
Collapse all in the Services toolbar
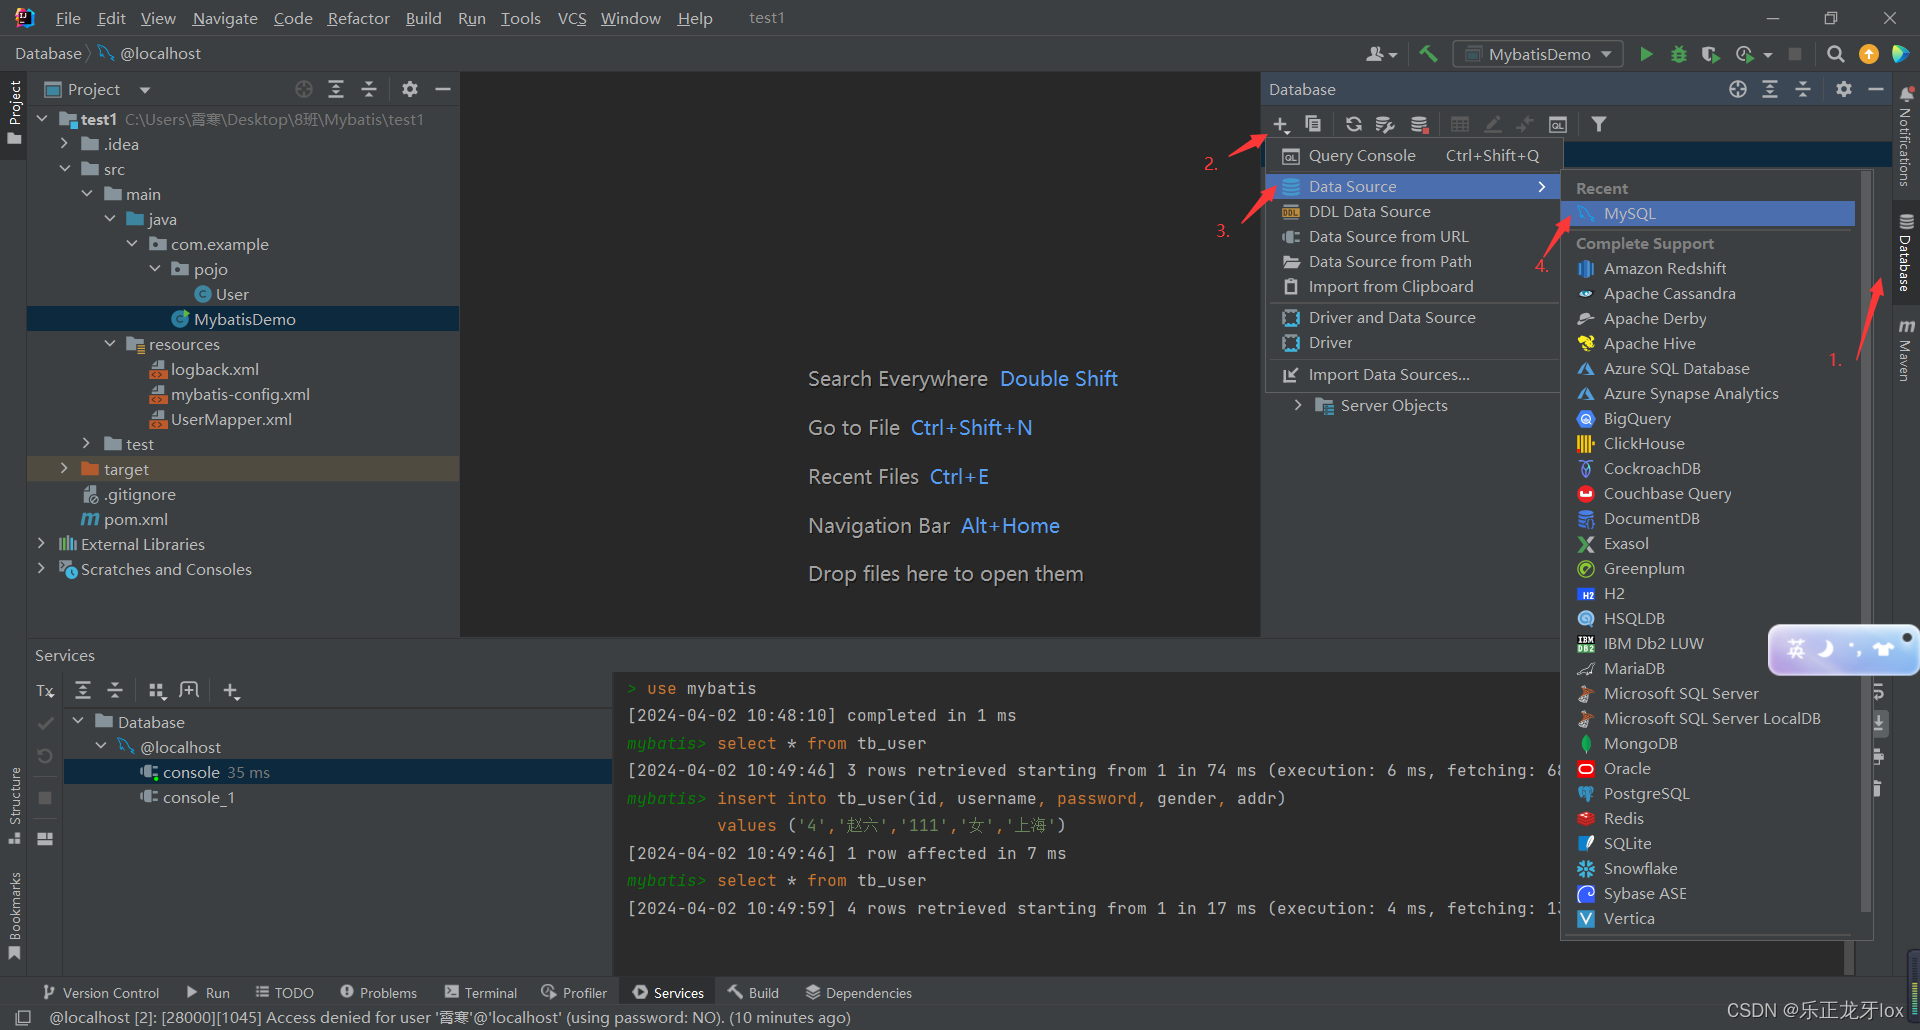115,690
